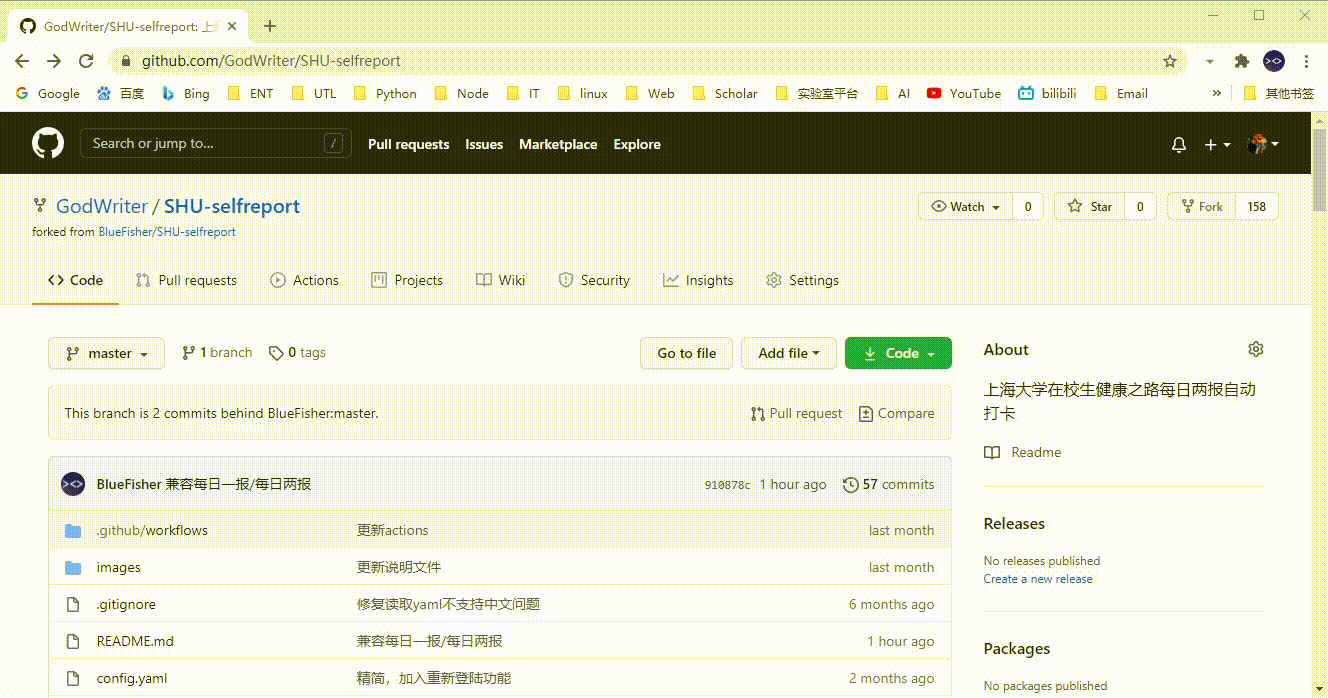Open the 百度 bookmark
Image resolution: width=1328 pixels, height=698 pixels.
(121, 93)
